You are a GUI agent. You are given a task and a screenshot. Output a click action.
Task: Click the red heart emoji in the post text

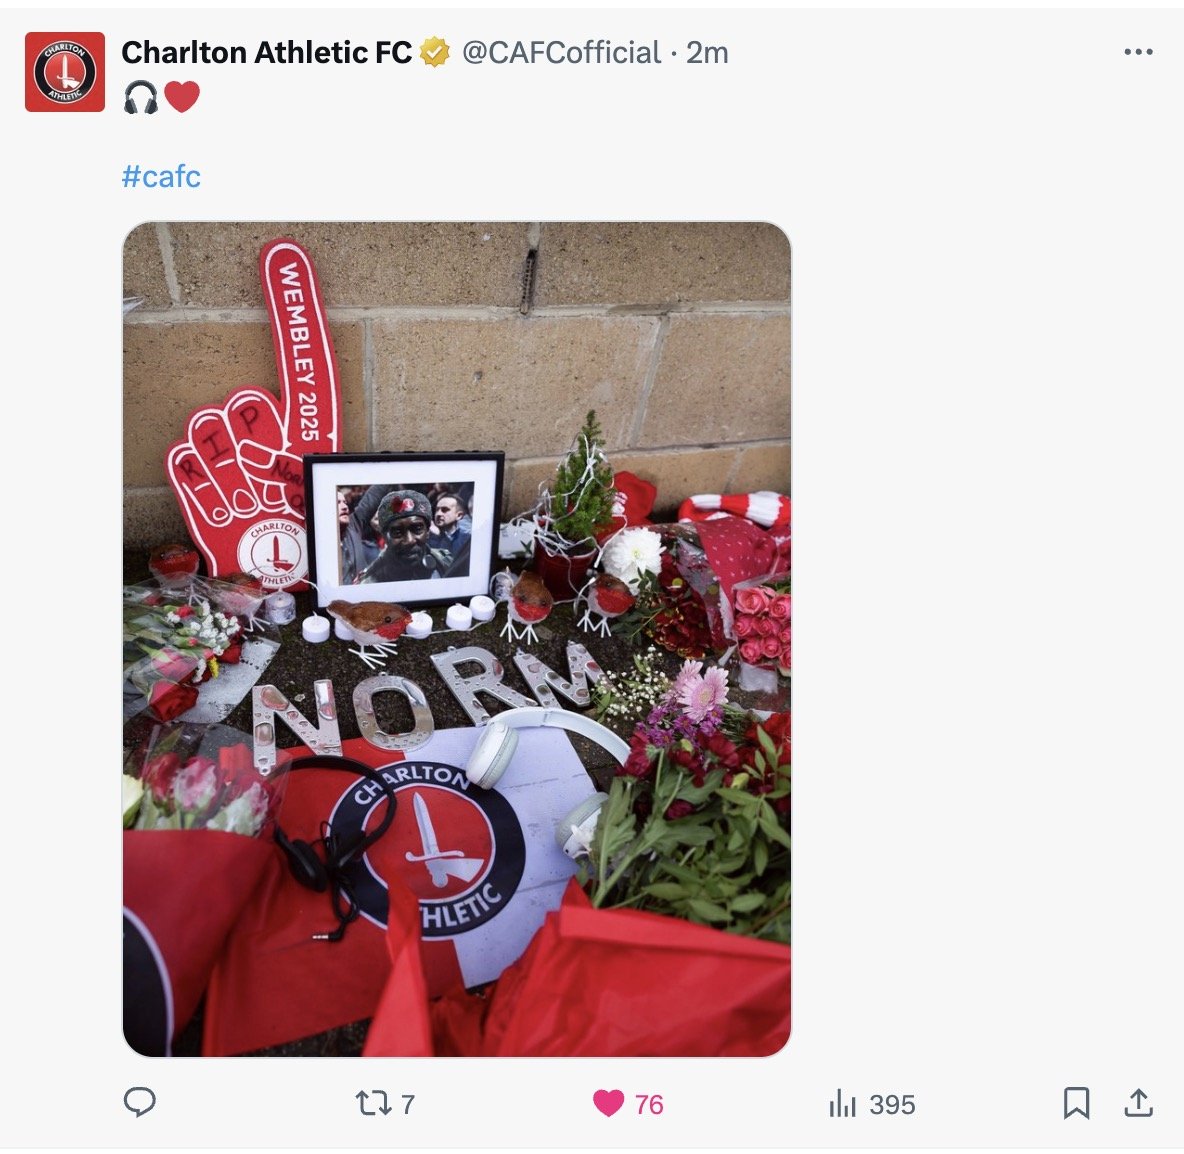pyautogui.click(x=182, y=97)
